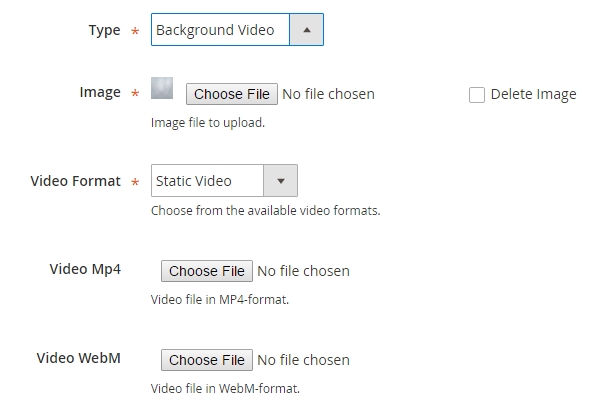The width and height of the screenshot is (596, 413).
Task: Click the Image field label
Action: point(100,92)
